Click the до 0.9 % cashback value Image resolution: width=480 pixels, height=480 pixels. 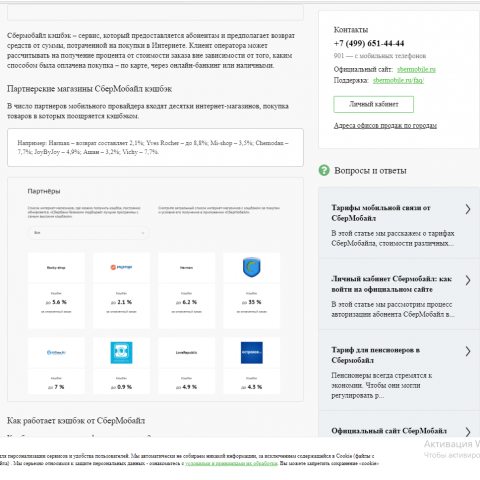point(121,387)
